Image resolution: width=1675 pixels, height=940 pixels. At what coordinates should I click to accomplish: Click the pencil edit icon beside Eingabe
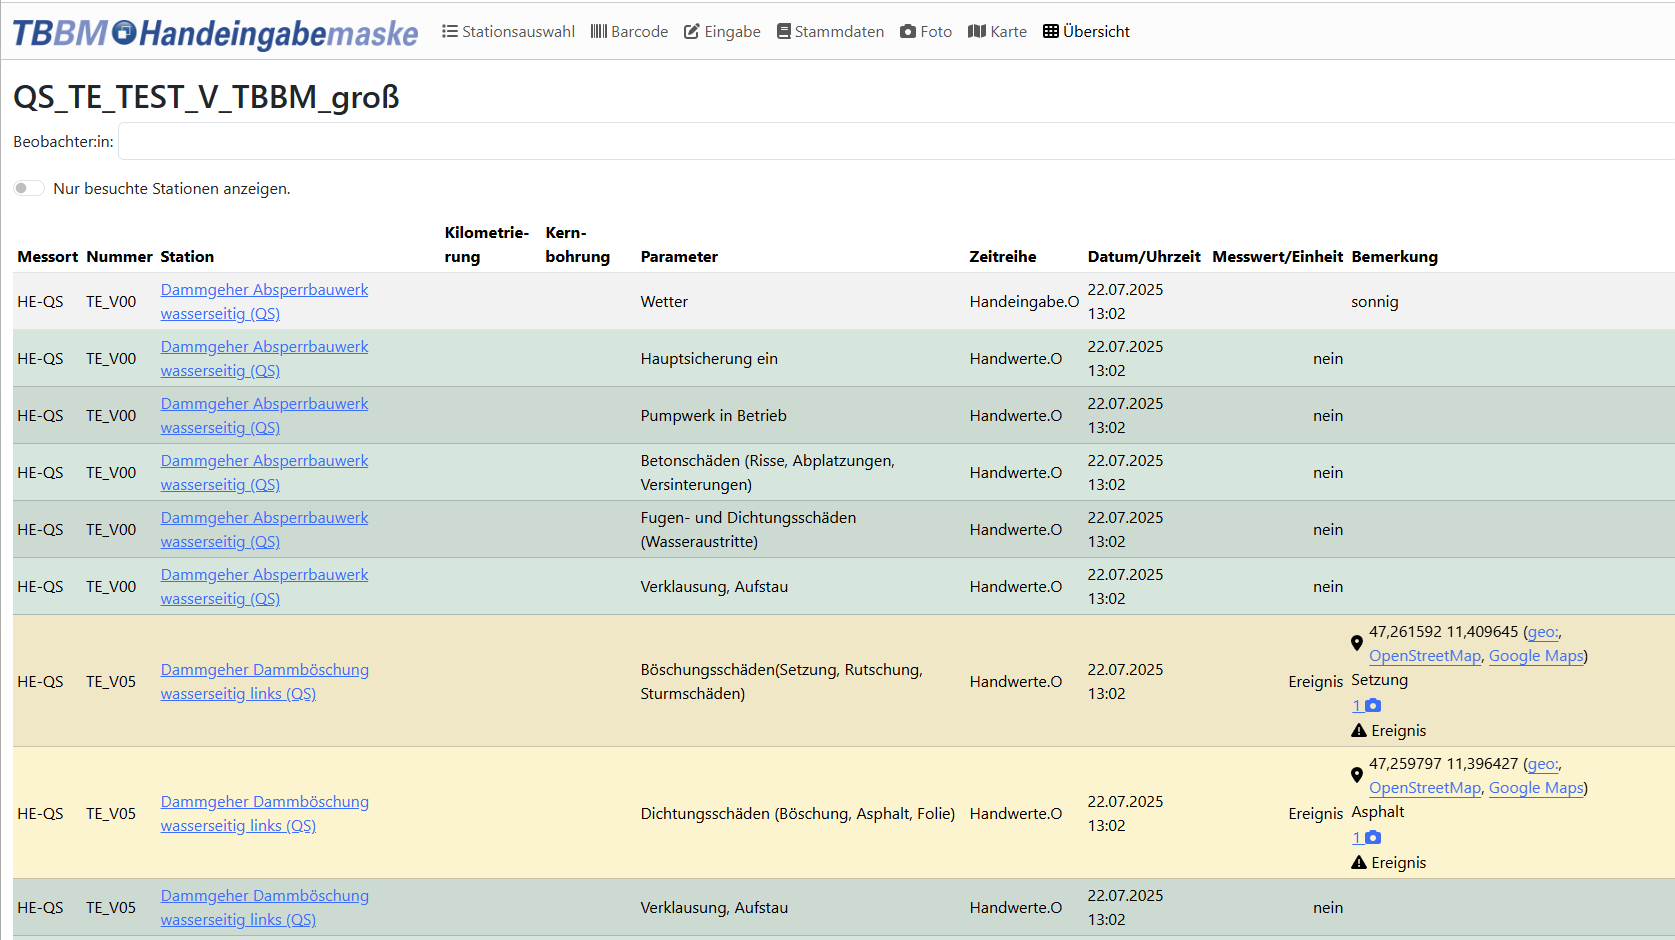pos(692,31)
